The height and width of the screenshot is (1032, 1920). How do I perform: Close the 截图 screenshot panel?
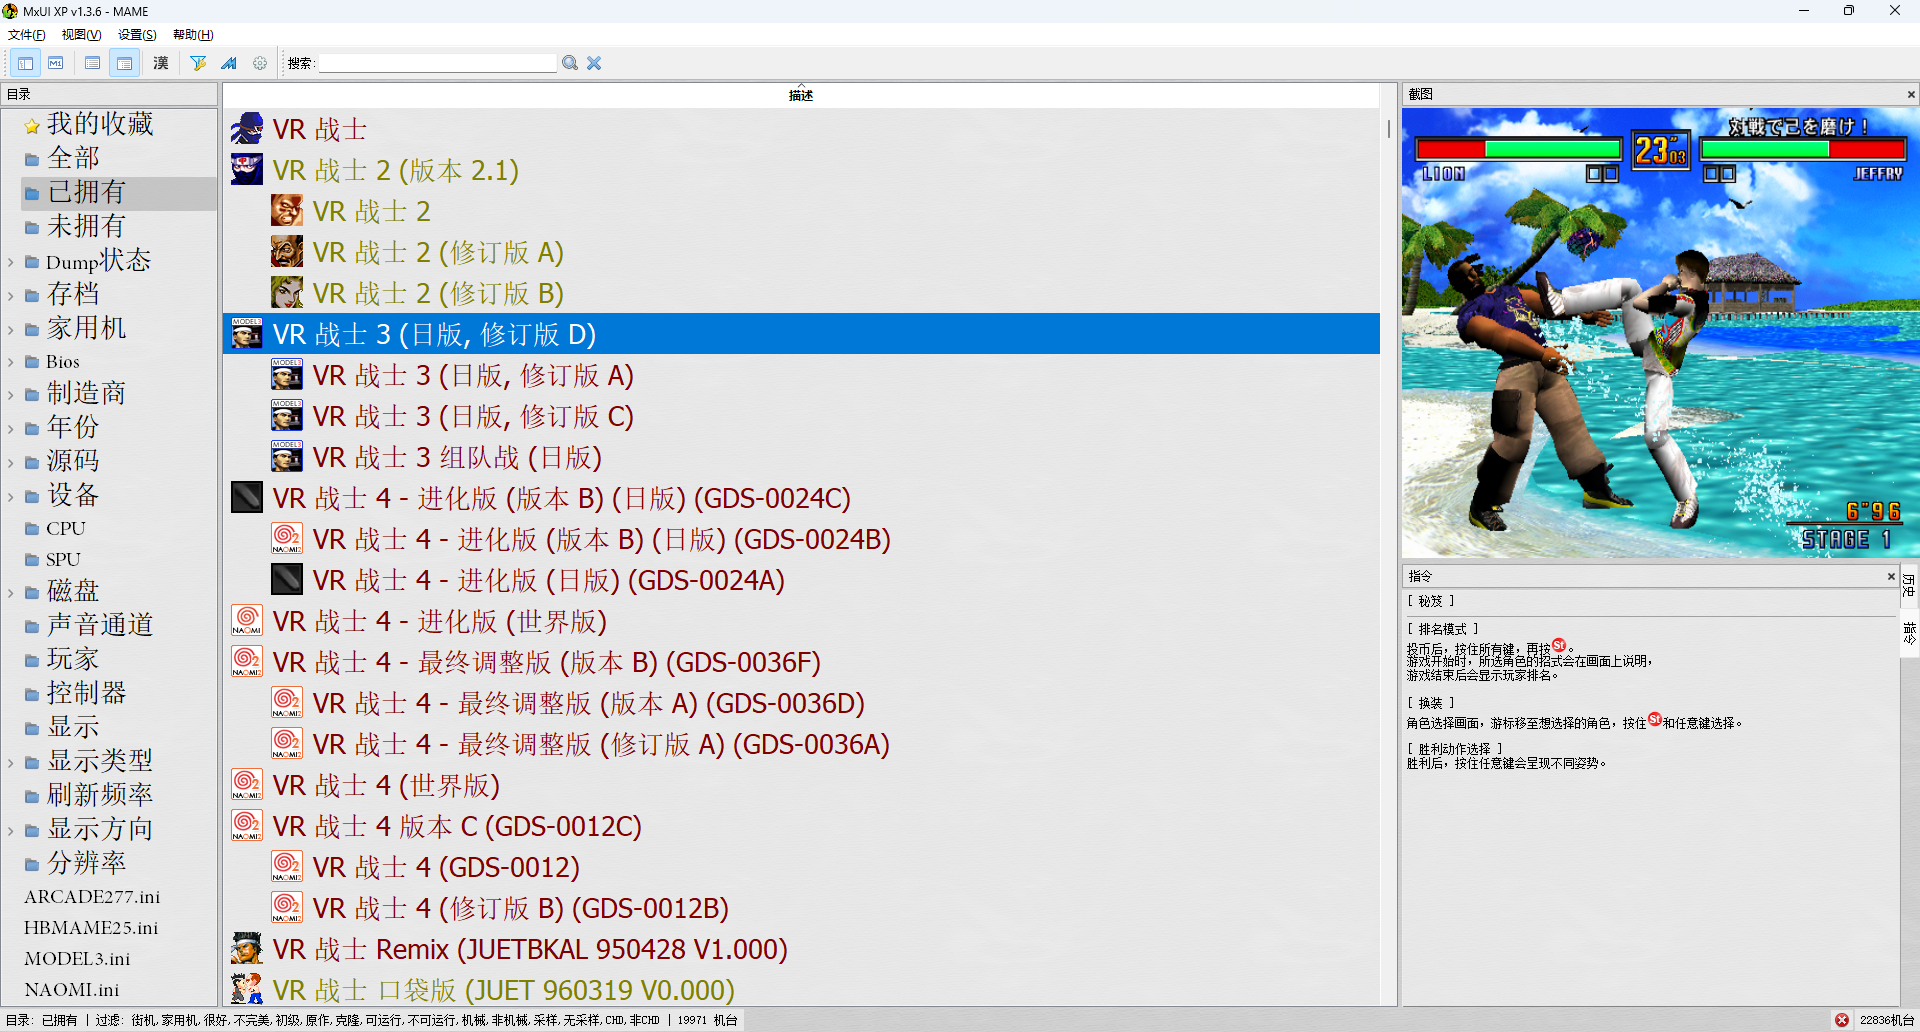[1911, 94]
